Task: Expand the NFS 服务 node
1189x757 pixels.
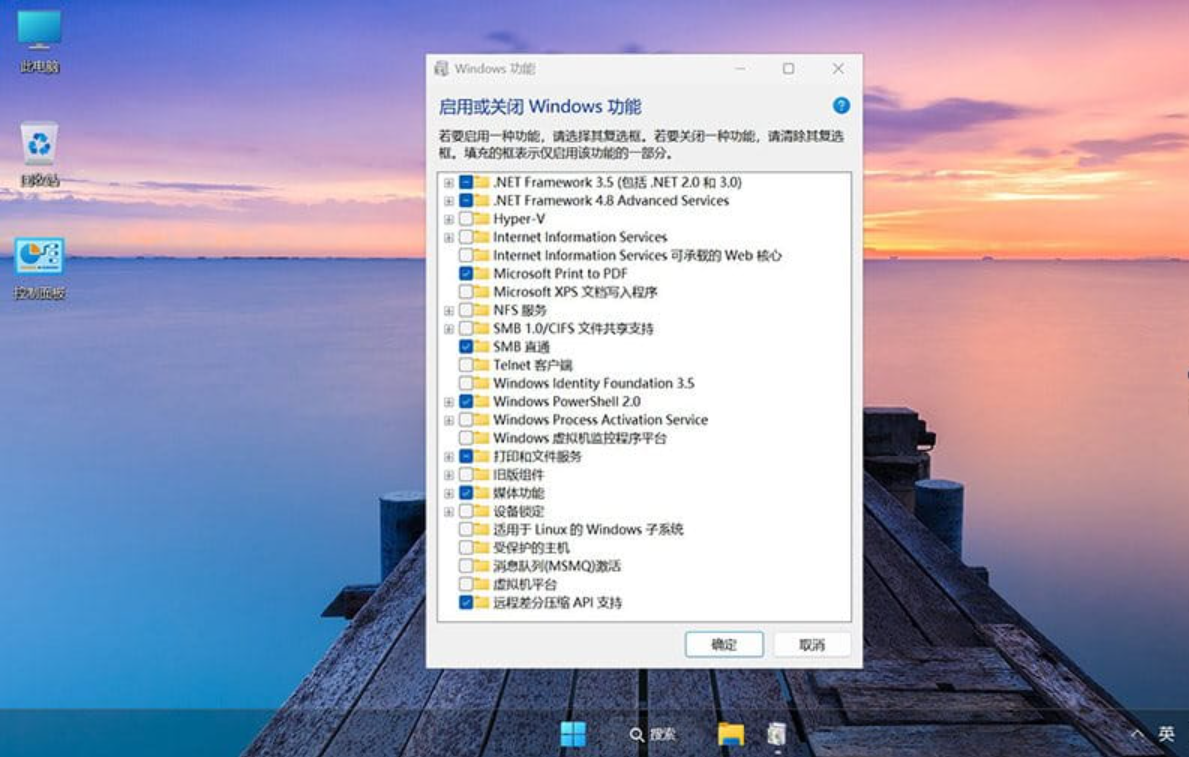Action: click(x=449, y=311)
